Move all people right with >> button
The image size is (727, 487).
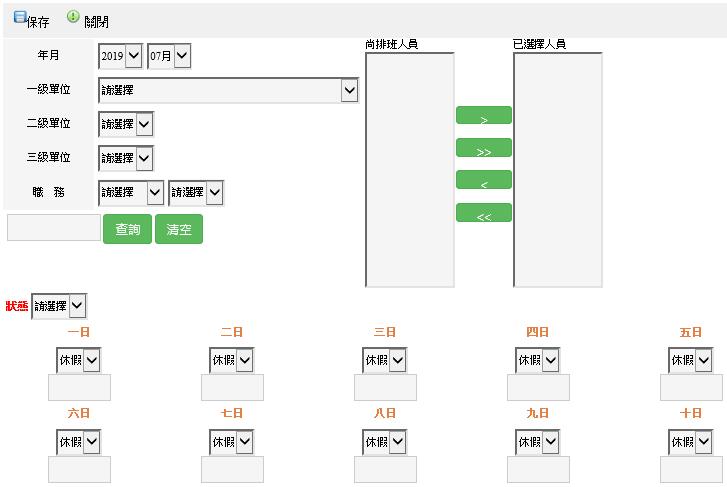(x=483, y=148)
